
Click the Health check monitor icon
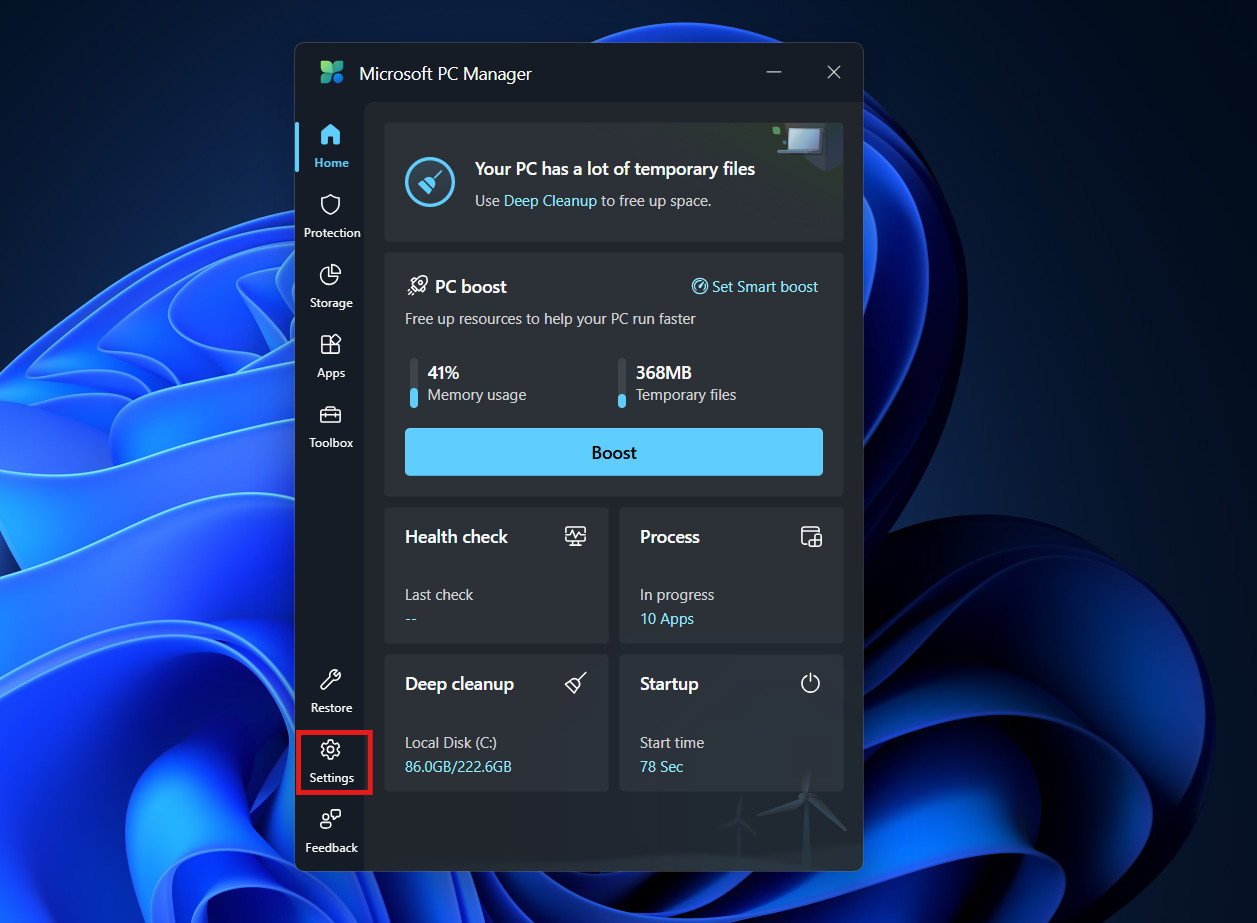[x=575, y=536]
